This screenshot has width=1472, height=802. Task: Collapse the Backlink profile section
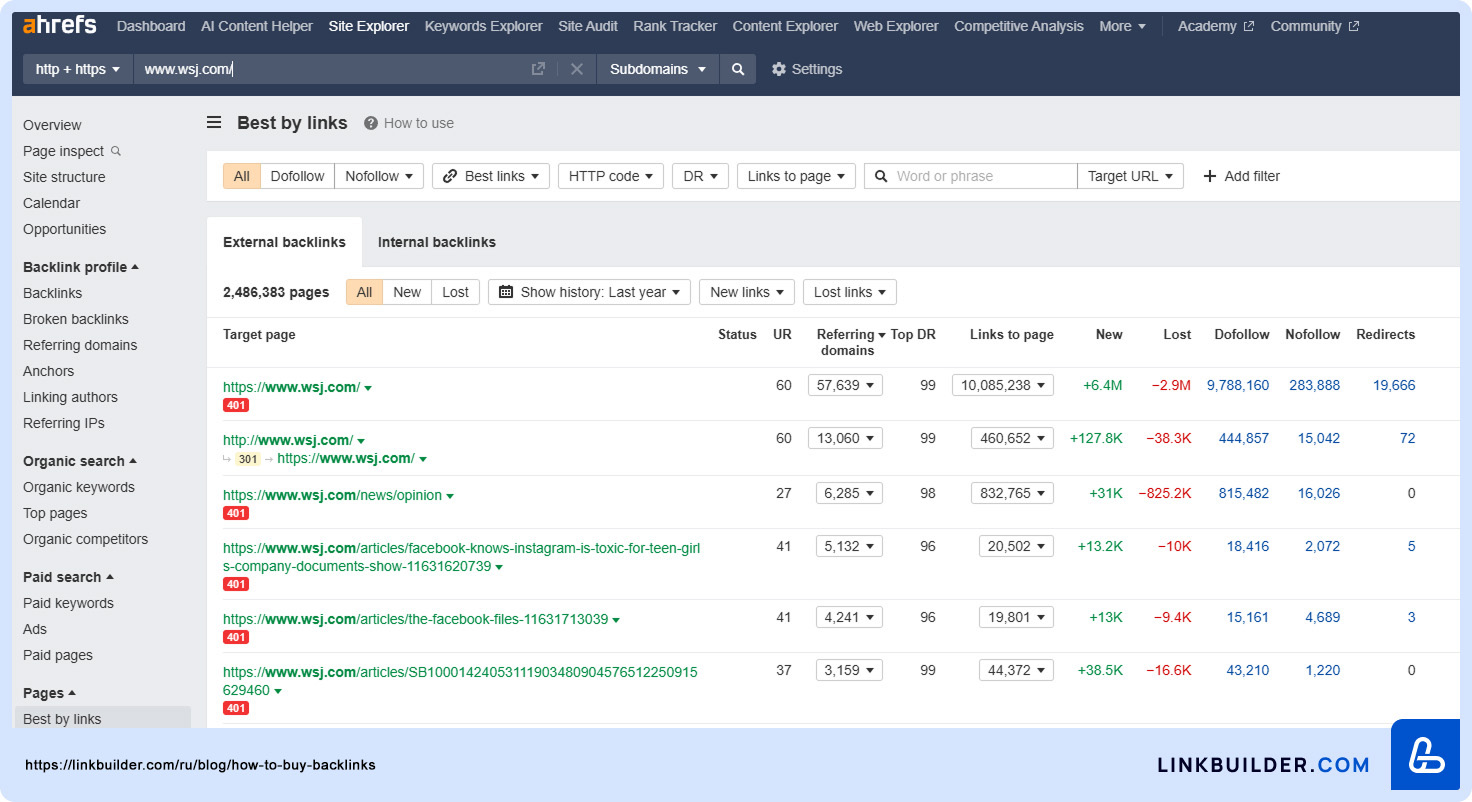click(x=81, y=267)
